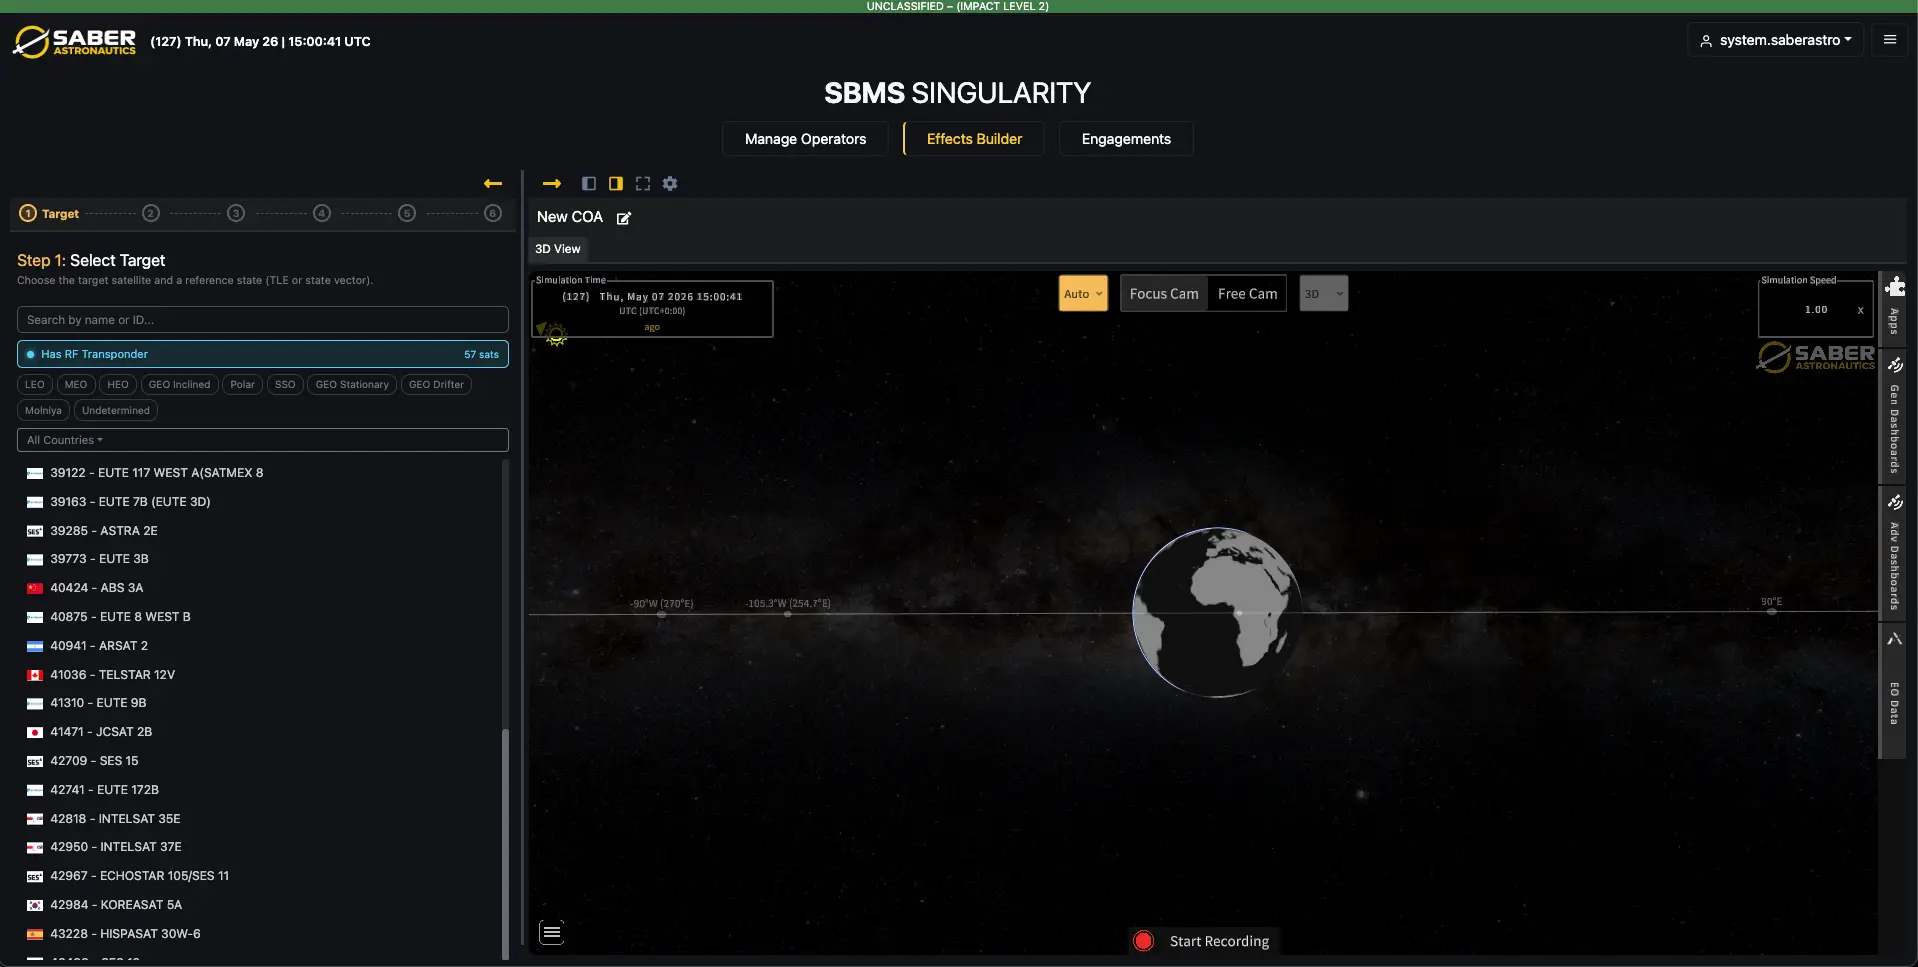Image resolution: width=1918 pixels, height=967 pixels.
Task: Toggle the HEO orbit filter
Action: (x=118, y=384)
